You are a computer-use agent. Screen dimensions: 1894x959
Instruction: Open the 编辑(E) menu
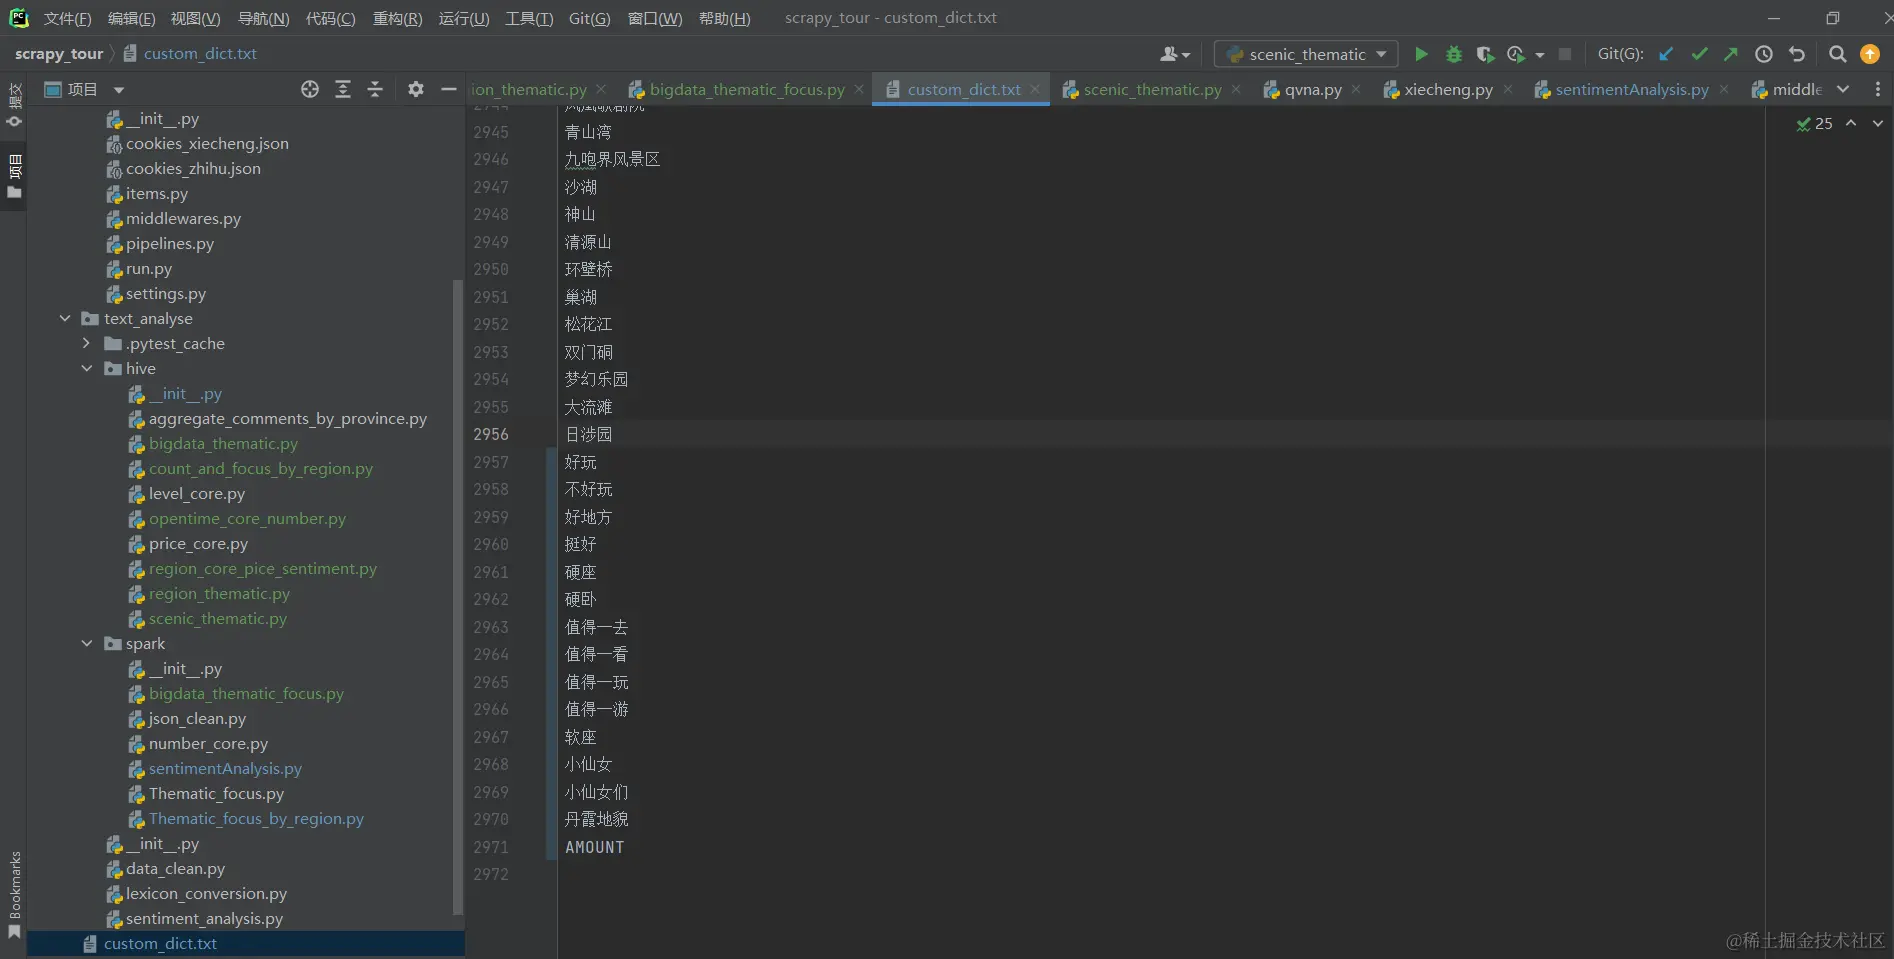pyautogui.click(x=131, y=19)
